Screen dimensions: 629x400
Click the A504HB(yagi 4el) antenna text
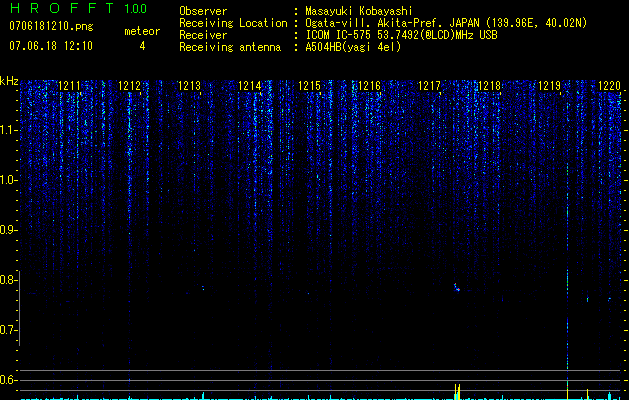point(353,47)
